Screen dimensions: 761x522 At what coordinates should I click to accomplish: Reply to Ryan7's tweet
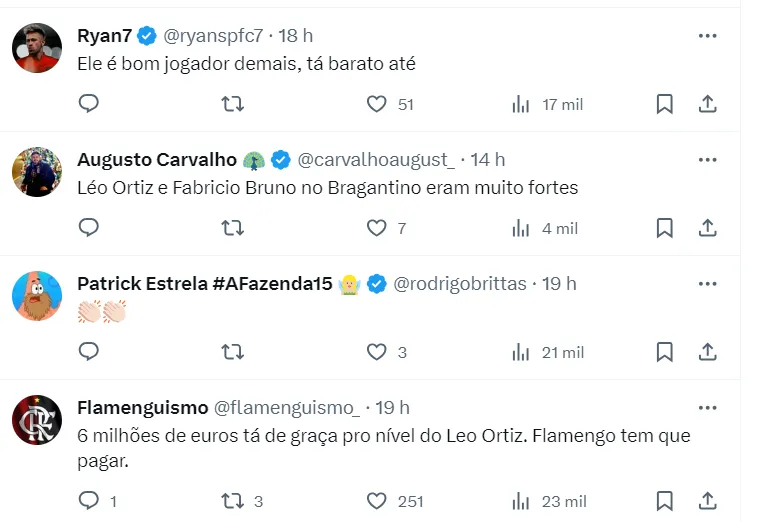[x=89, y=104]
